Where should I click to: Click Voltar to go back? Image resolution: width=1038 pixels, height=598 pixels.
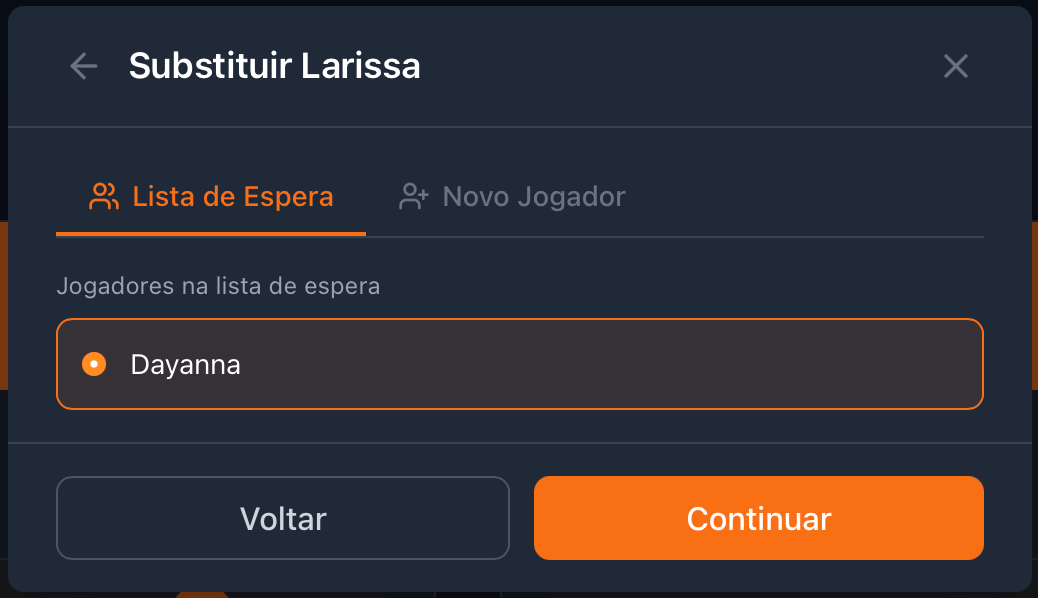pos(283,518)
